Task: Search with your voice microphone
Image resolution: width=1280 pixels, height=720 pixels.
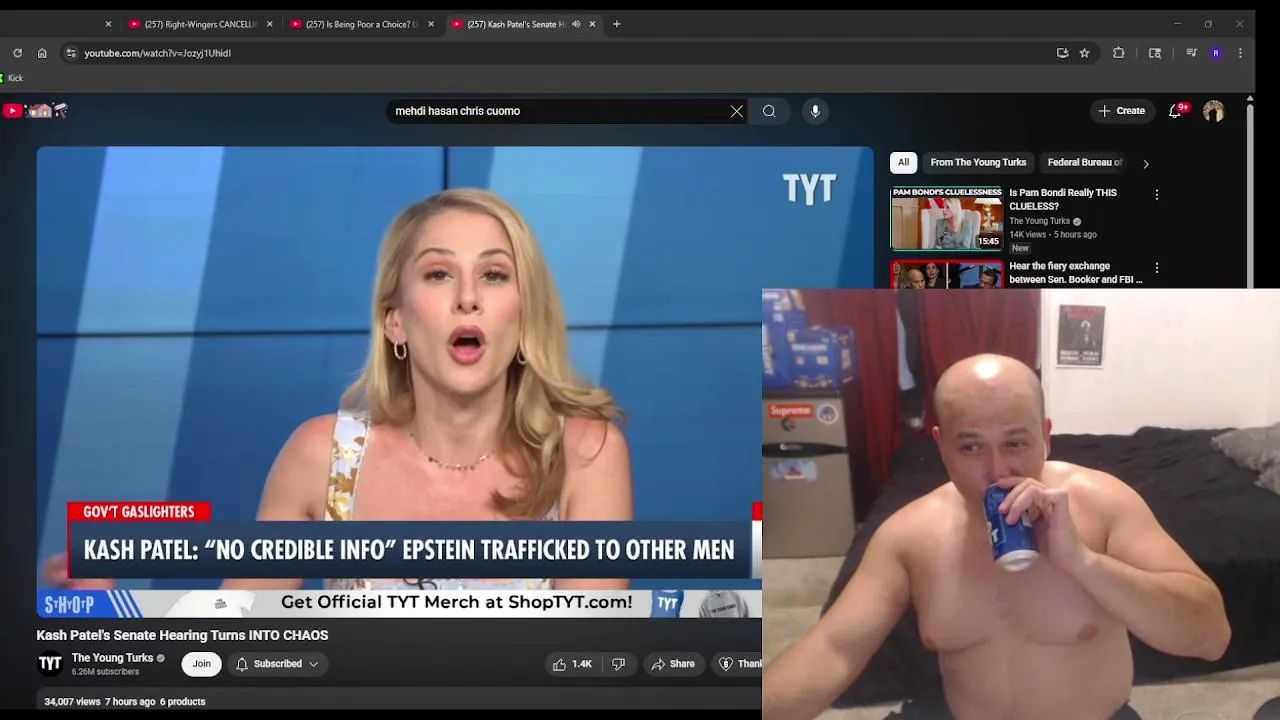Action: click(815, 111)
